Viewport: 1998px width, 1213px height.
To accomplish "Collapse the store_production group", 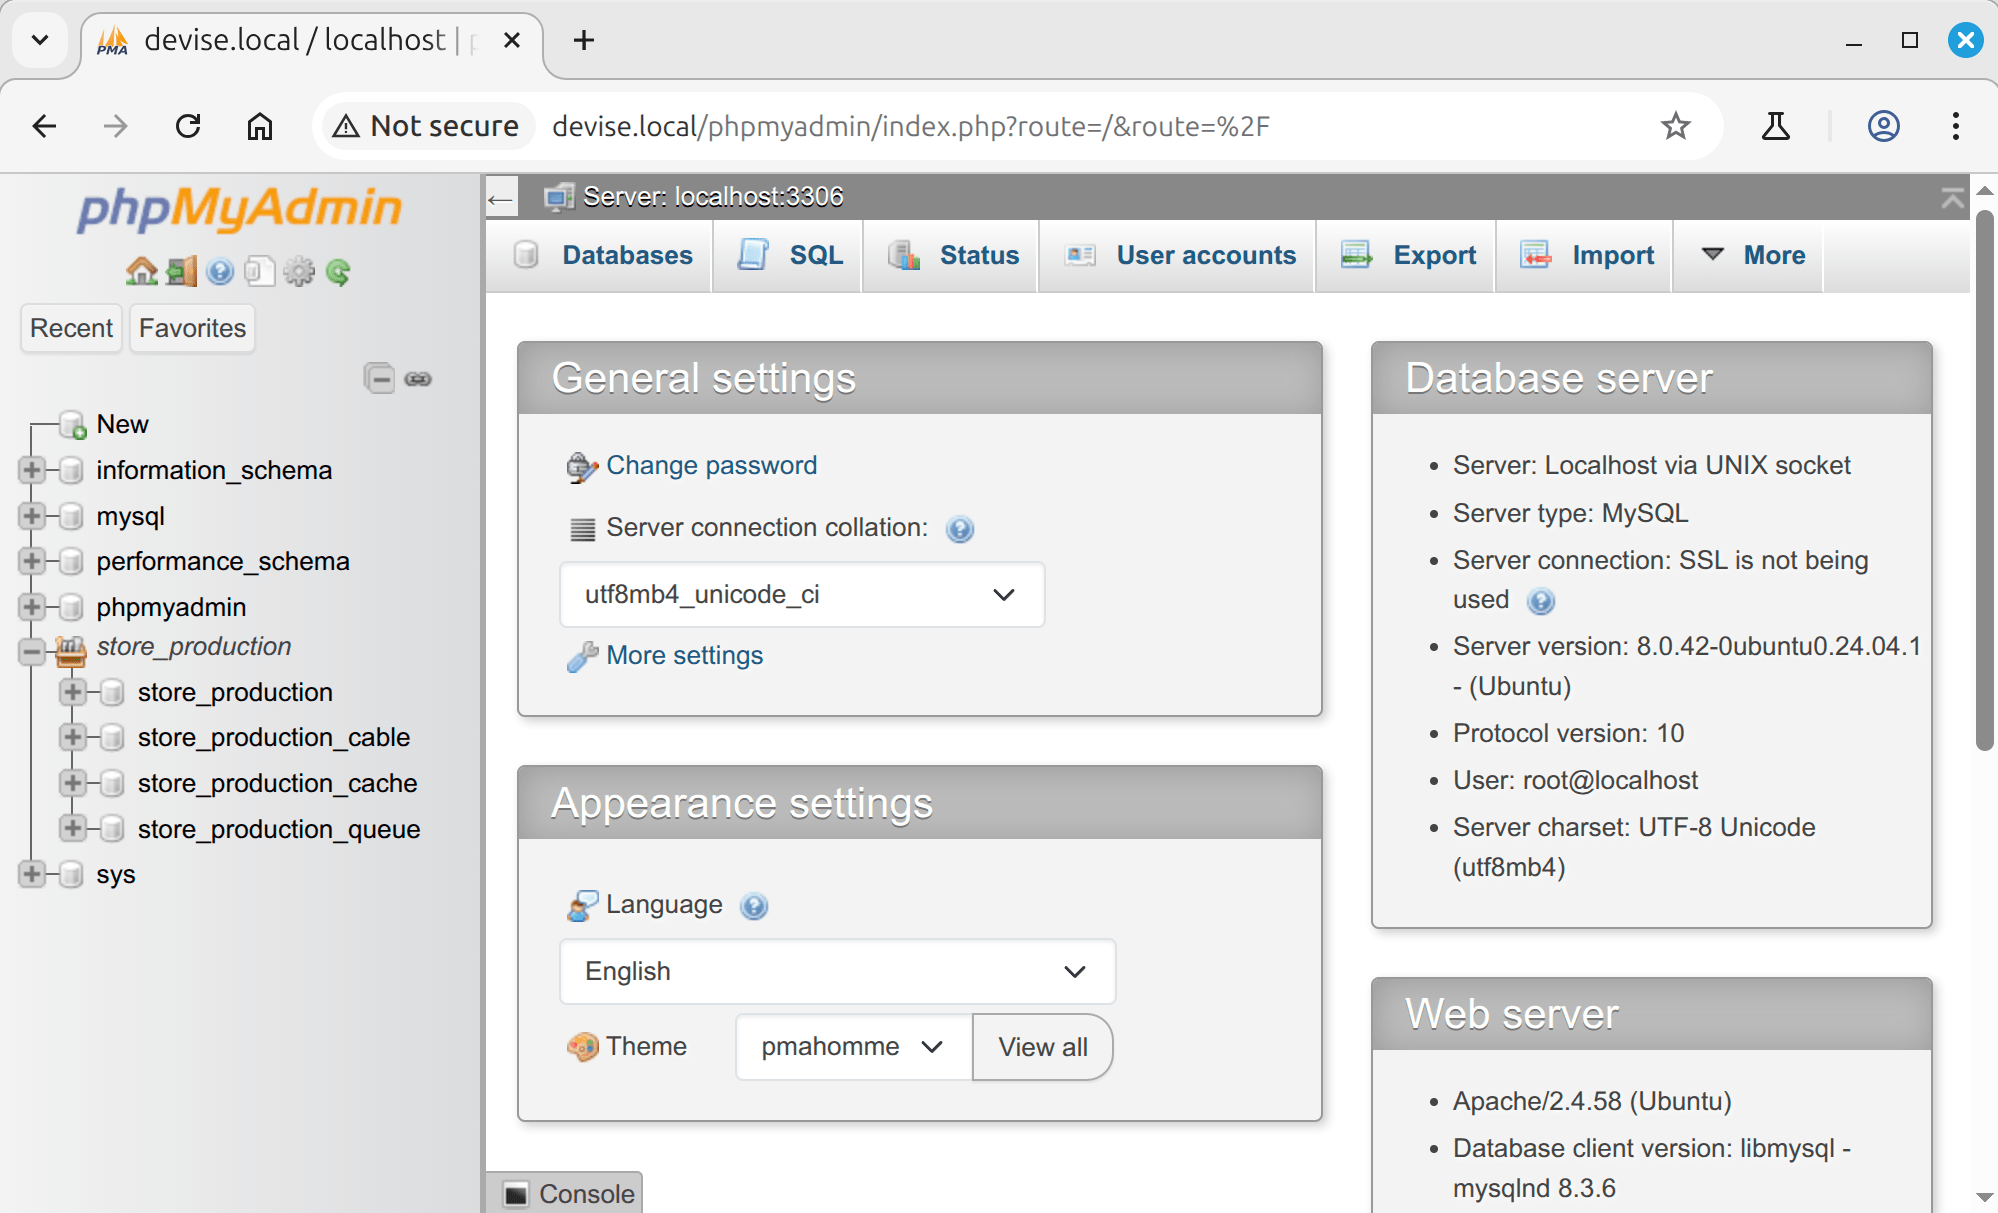I will pyautogui.click(x=32, y=652).
